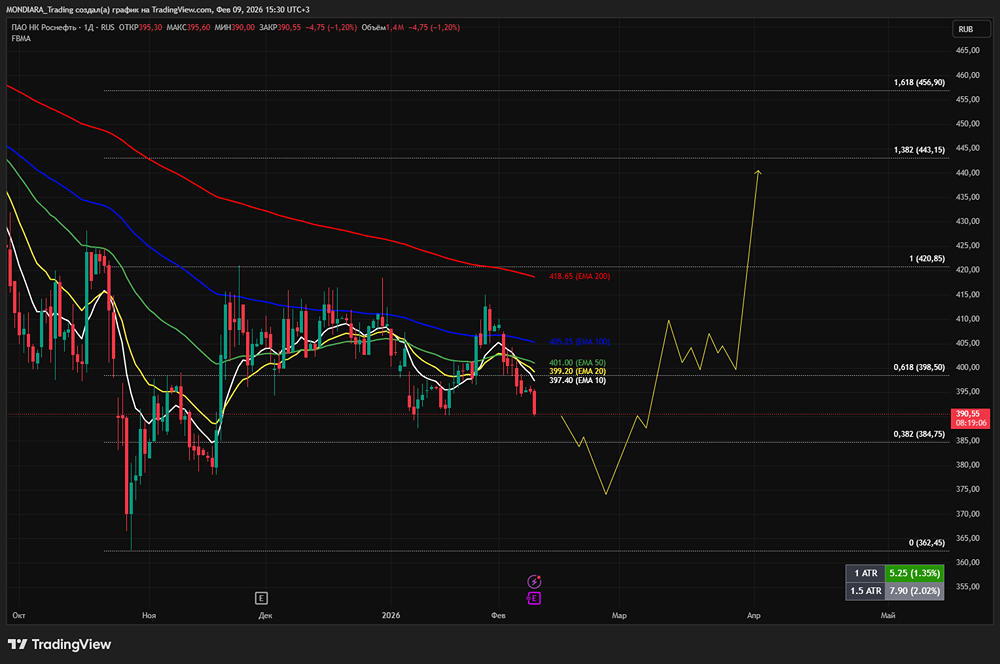Click Май on the time axis

point(888,616)
